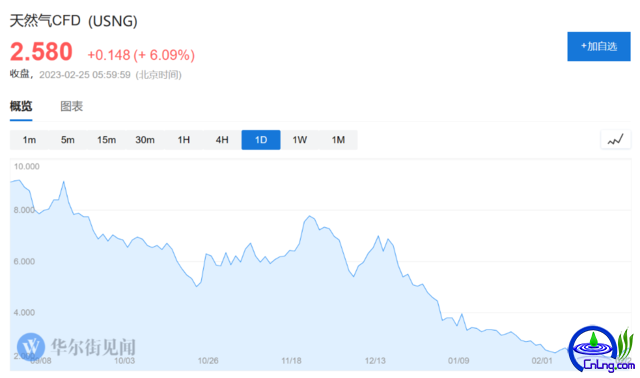Click the CnLng.com water drop logo

[x=601, y=349]
